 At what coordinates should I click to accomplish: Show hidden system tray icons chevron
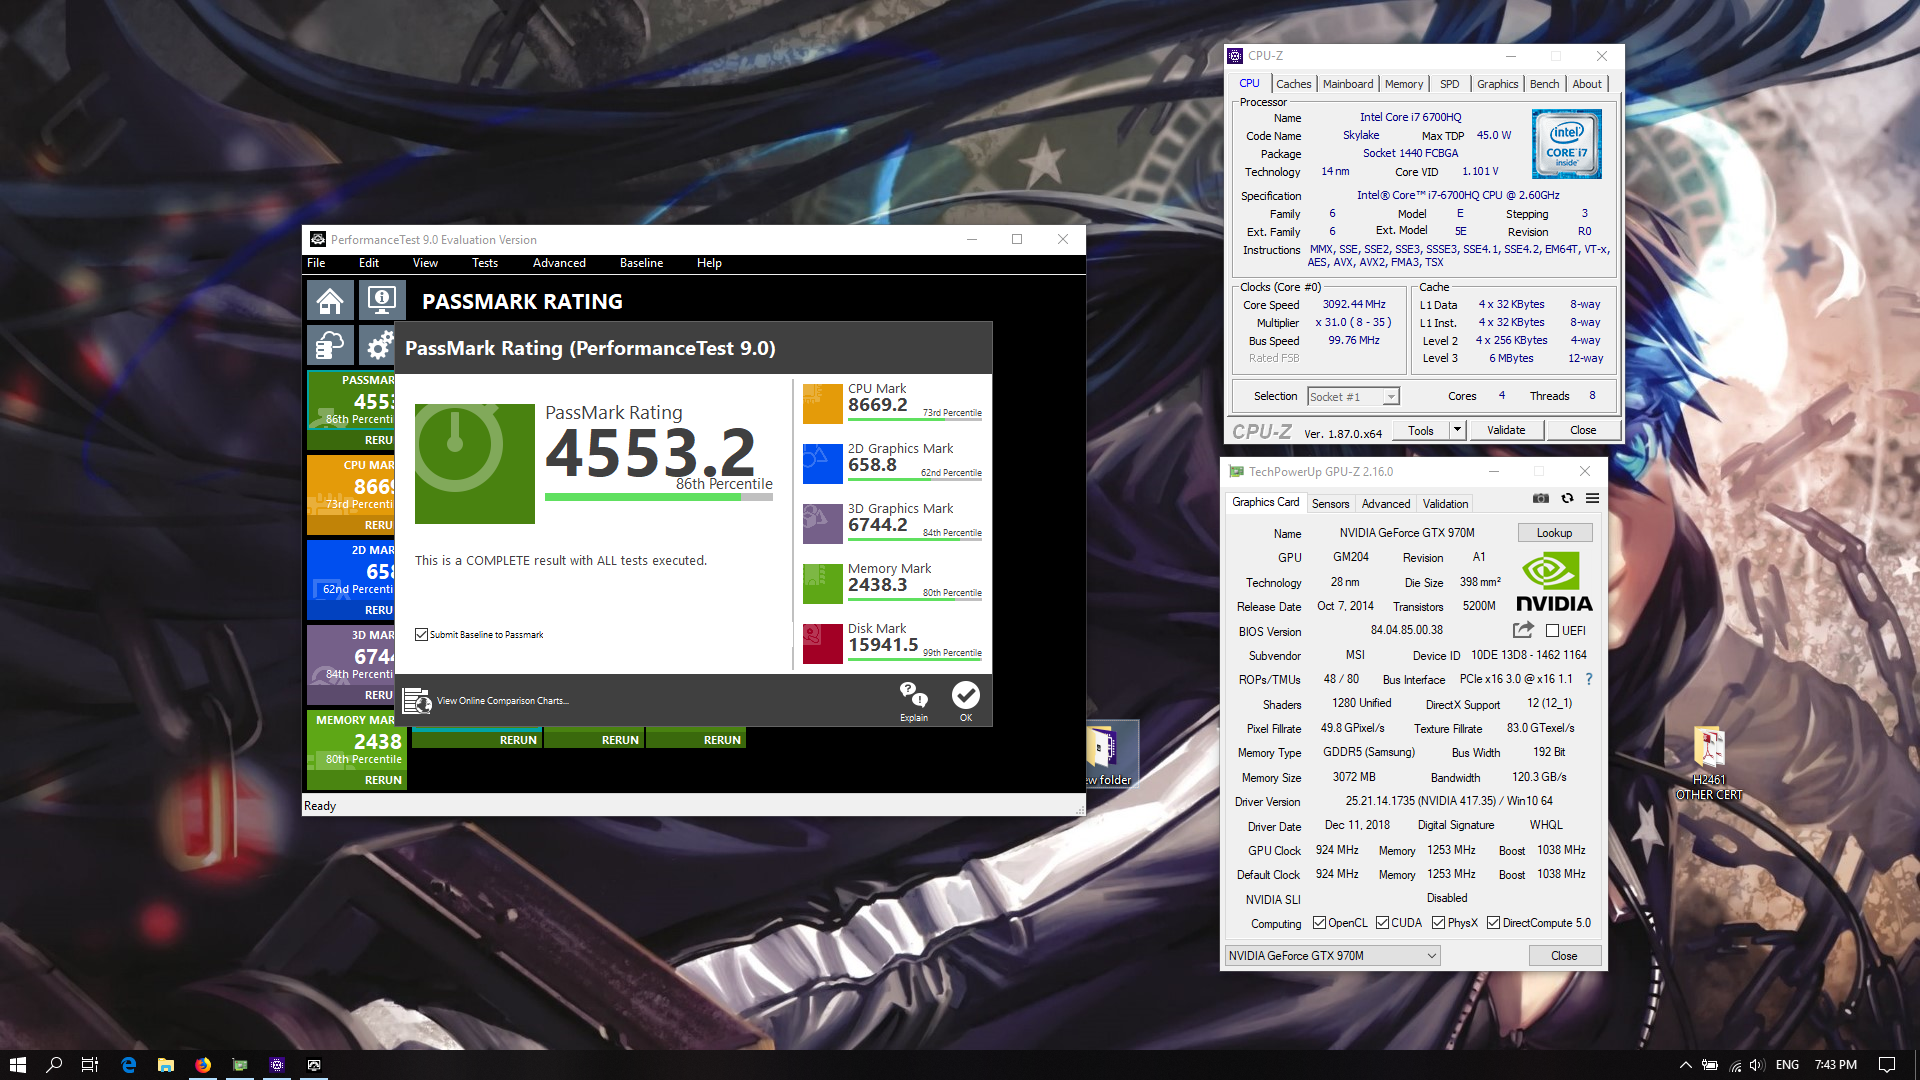[1685, 1065]
